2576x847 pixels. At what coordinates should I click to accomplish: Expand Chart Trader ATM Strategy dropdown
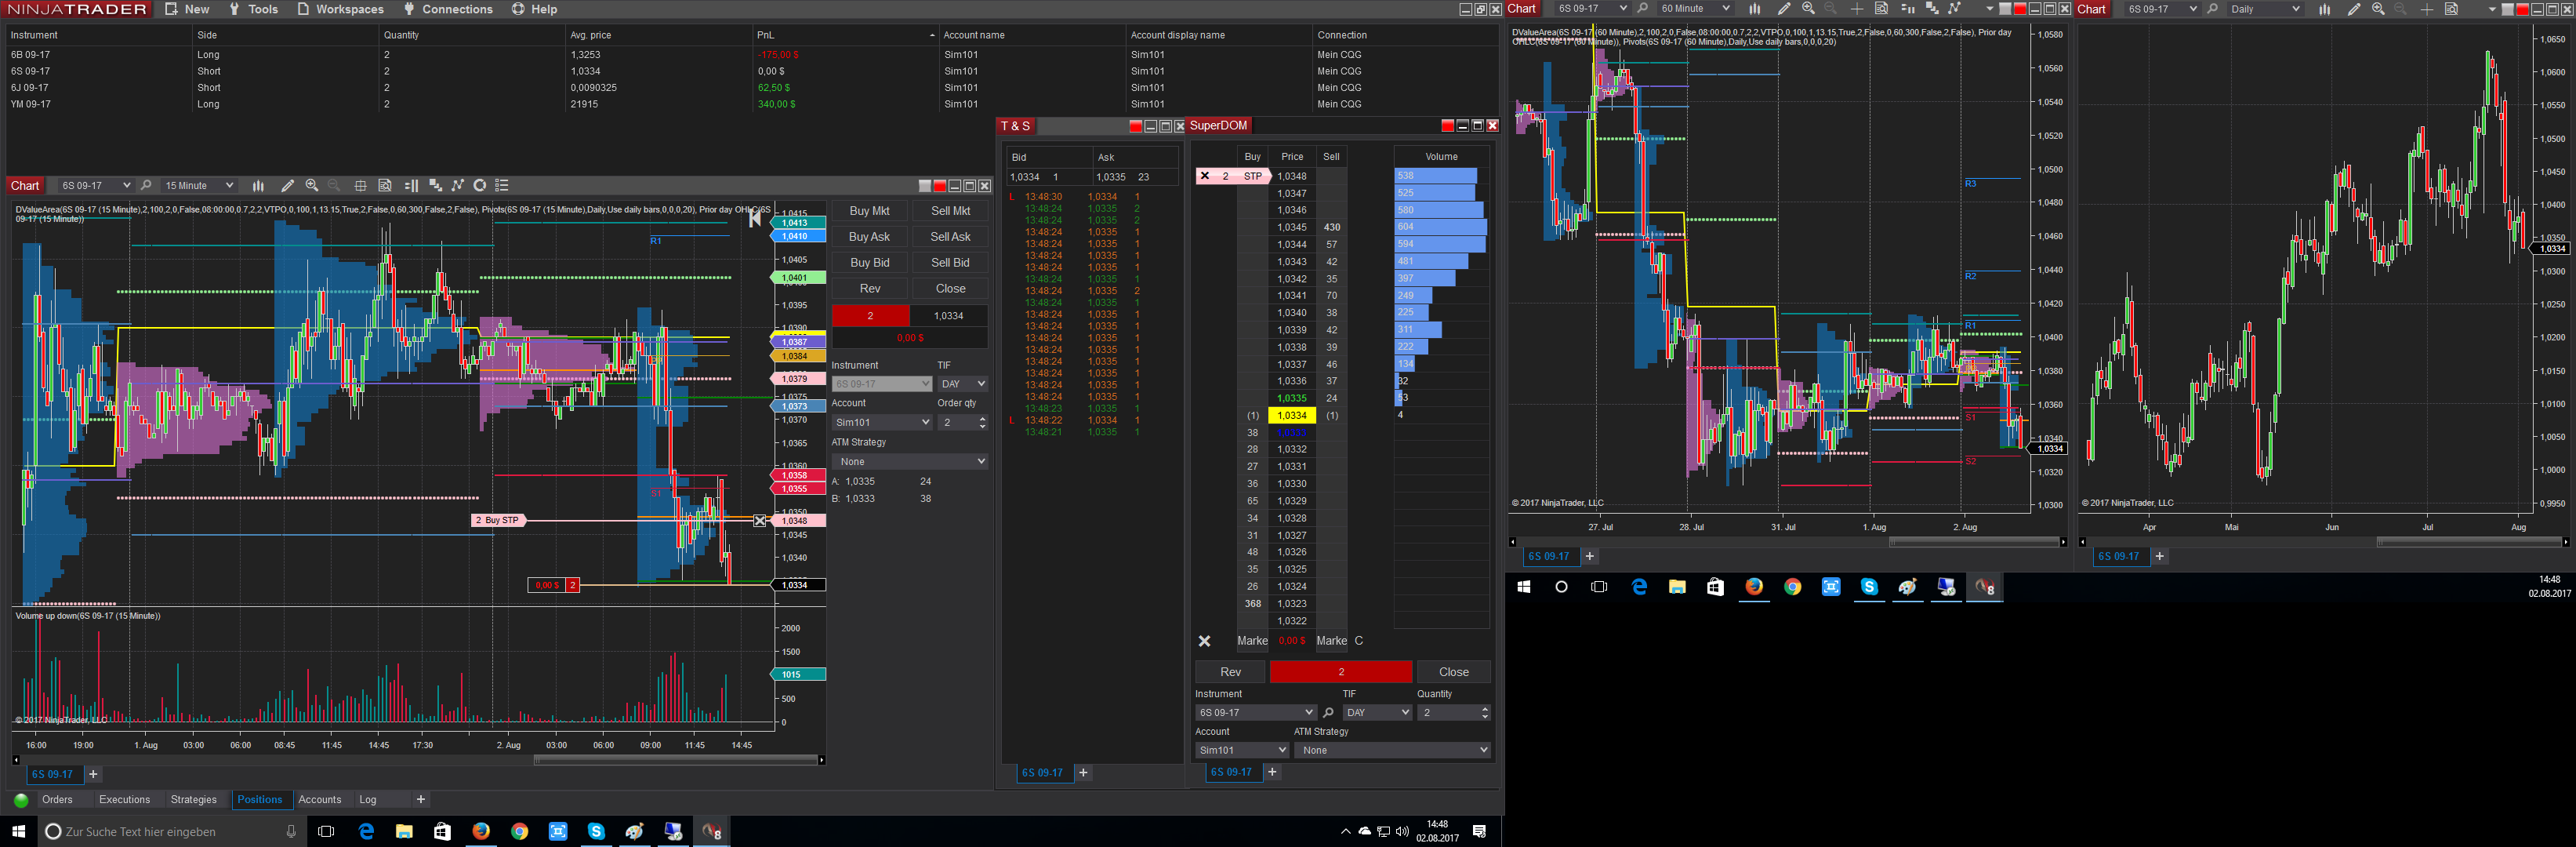(x=910, y=461)
